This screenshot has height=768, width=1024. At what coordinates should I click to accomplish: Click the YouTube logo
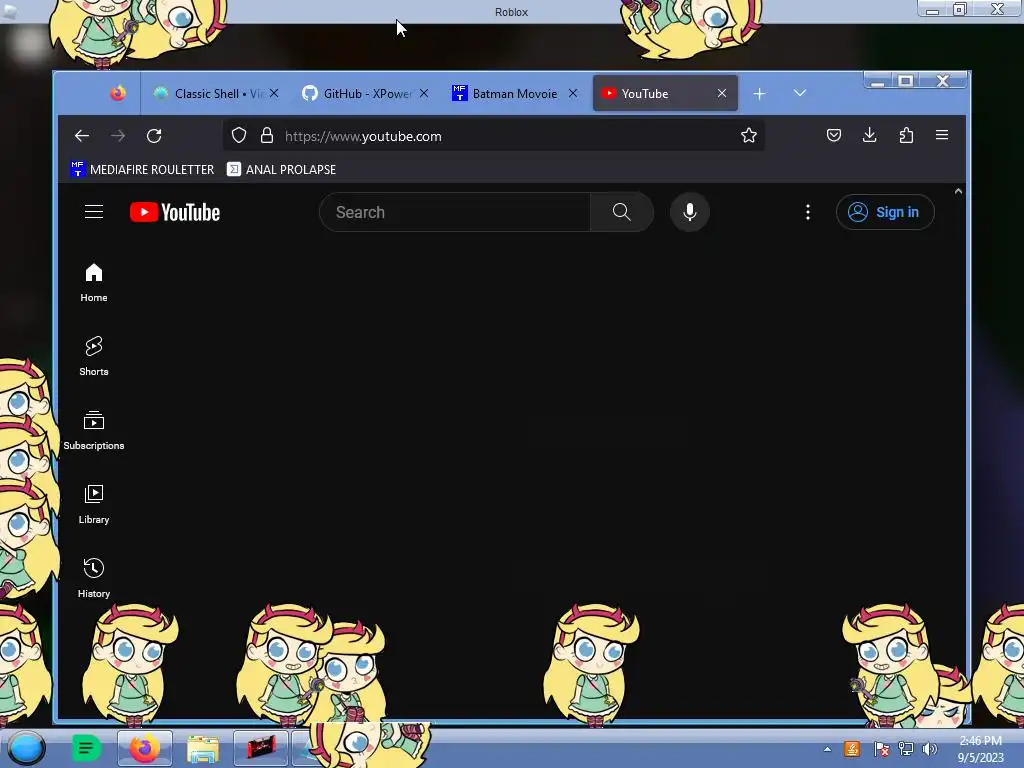click(175, 212)
